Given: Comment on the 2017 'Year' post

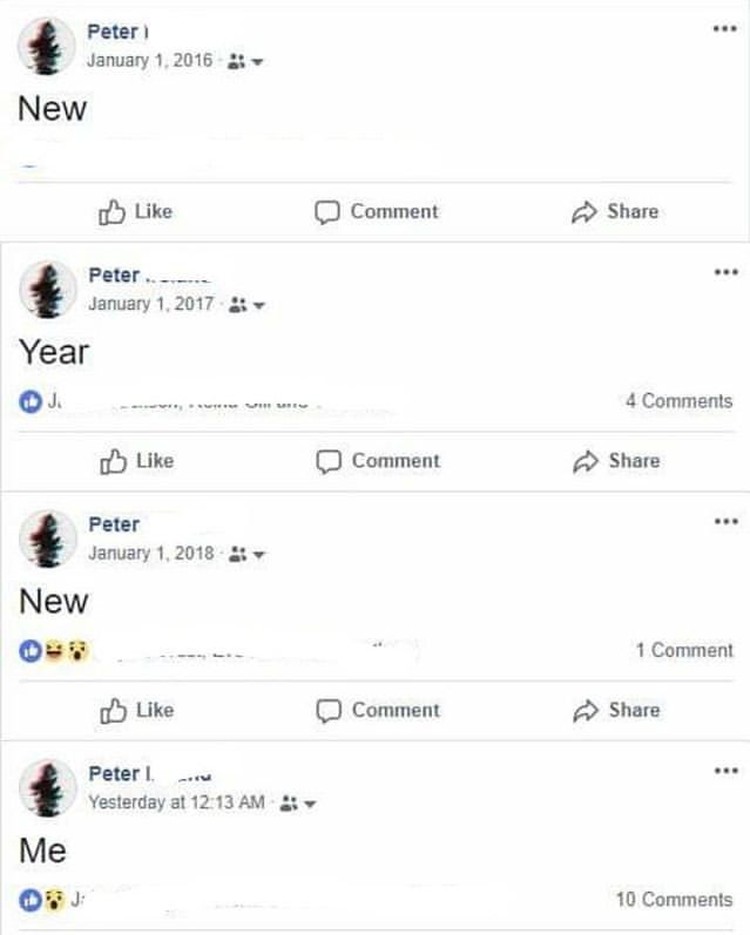Looking at the screenshot, I should coord(378,461).
